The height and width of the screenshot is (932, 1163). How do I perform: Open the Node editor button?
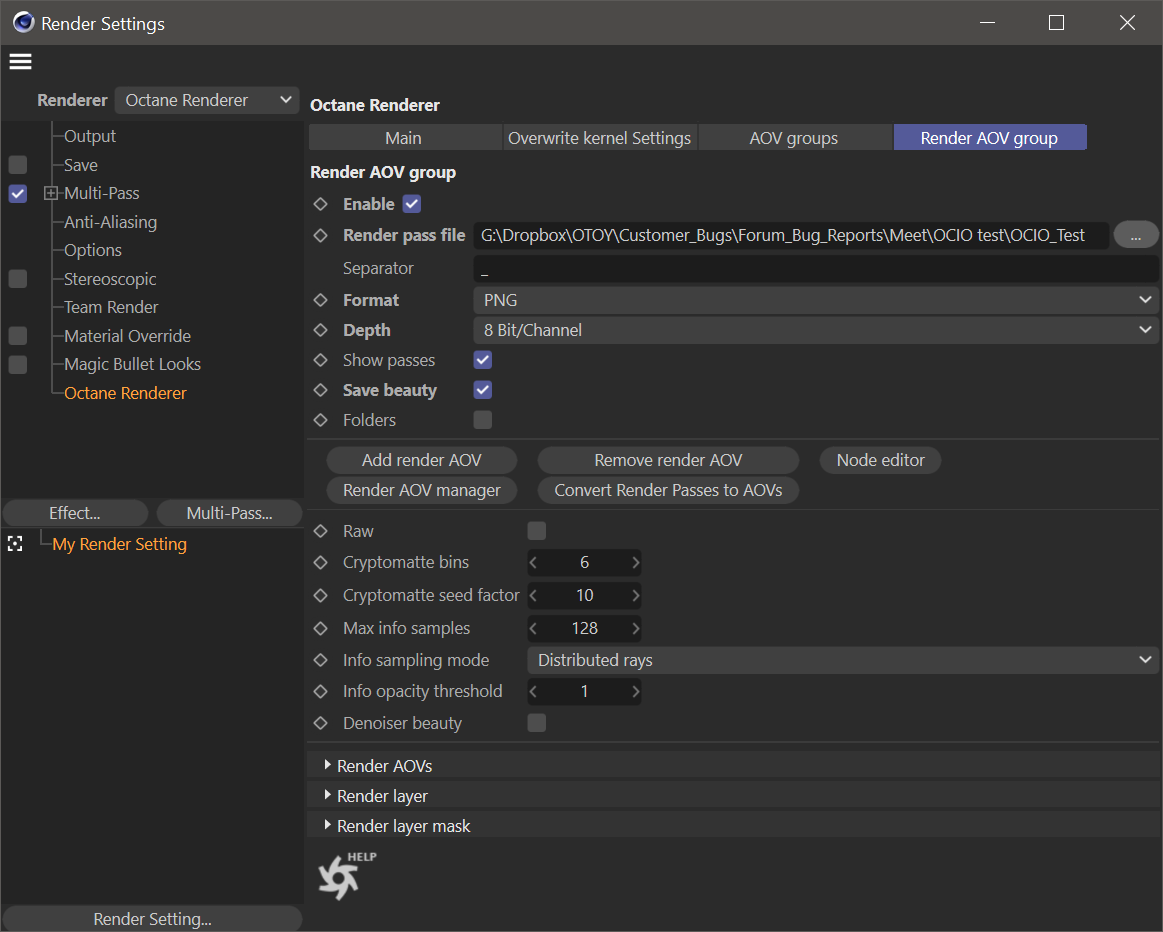pos(880,460)
